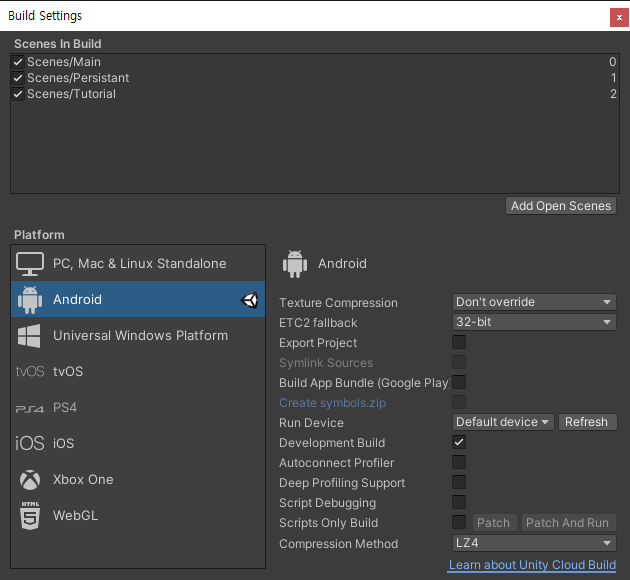
Task: Select the PS4 platform row
Action: point(138,408)
